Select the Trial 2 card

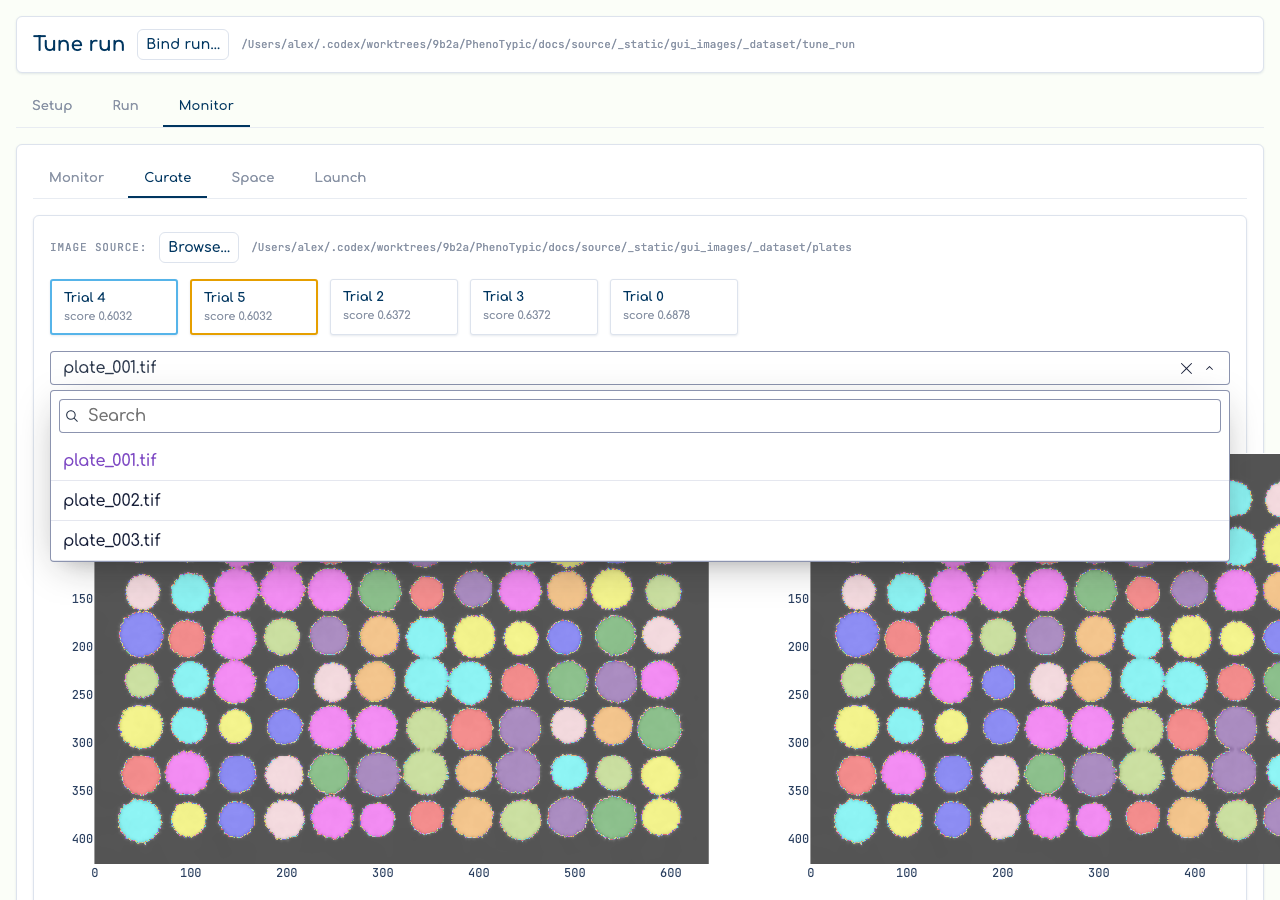tap(394, 306)
